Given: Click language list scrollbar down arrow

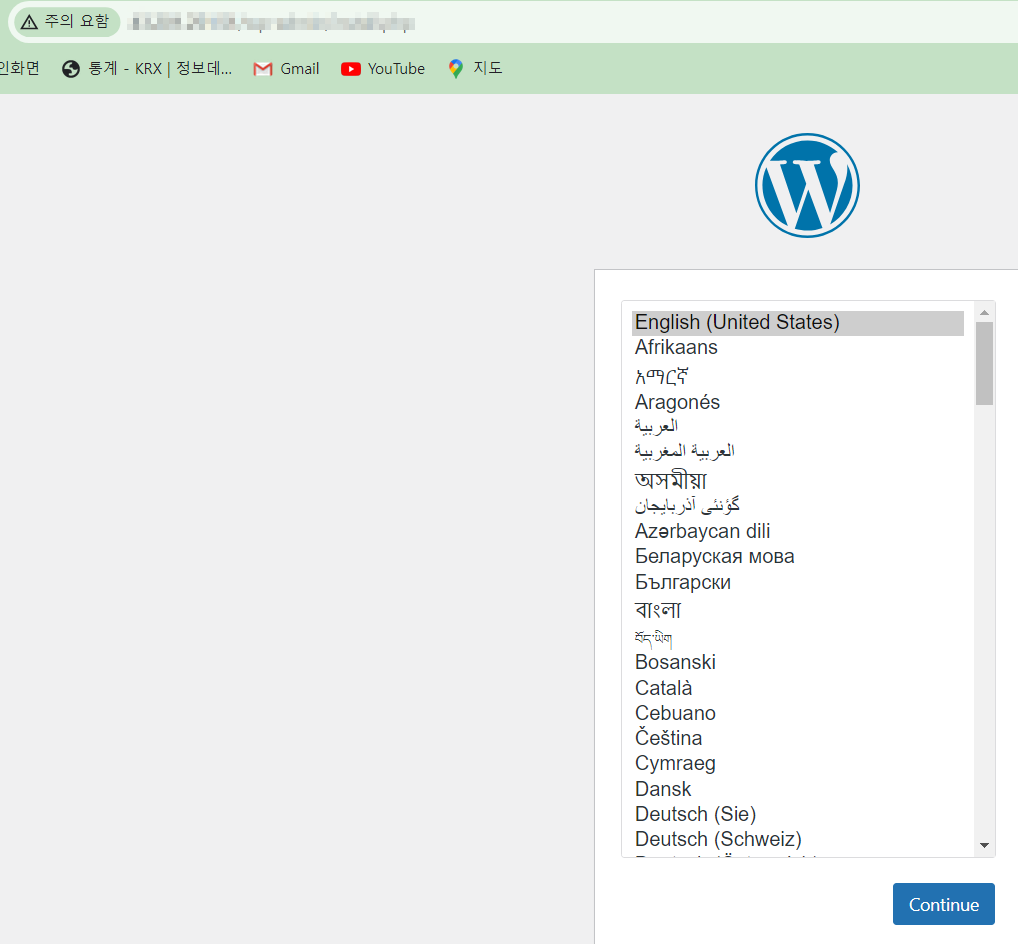Looking at the screenshot, I should [x=984, y=845].
